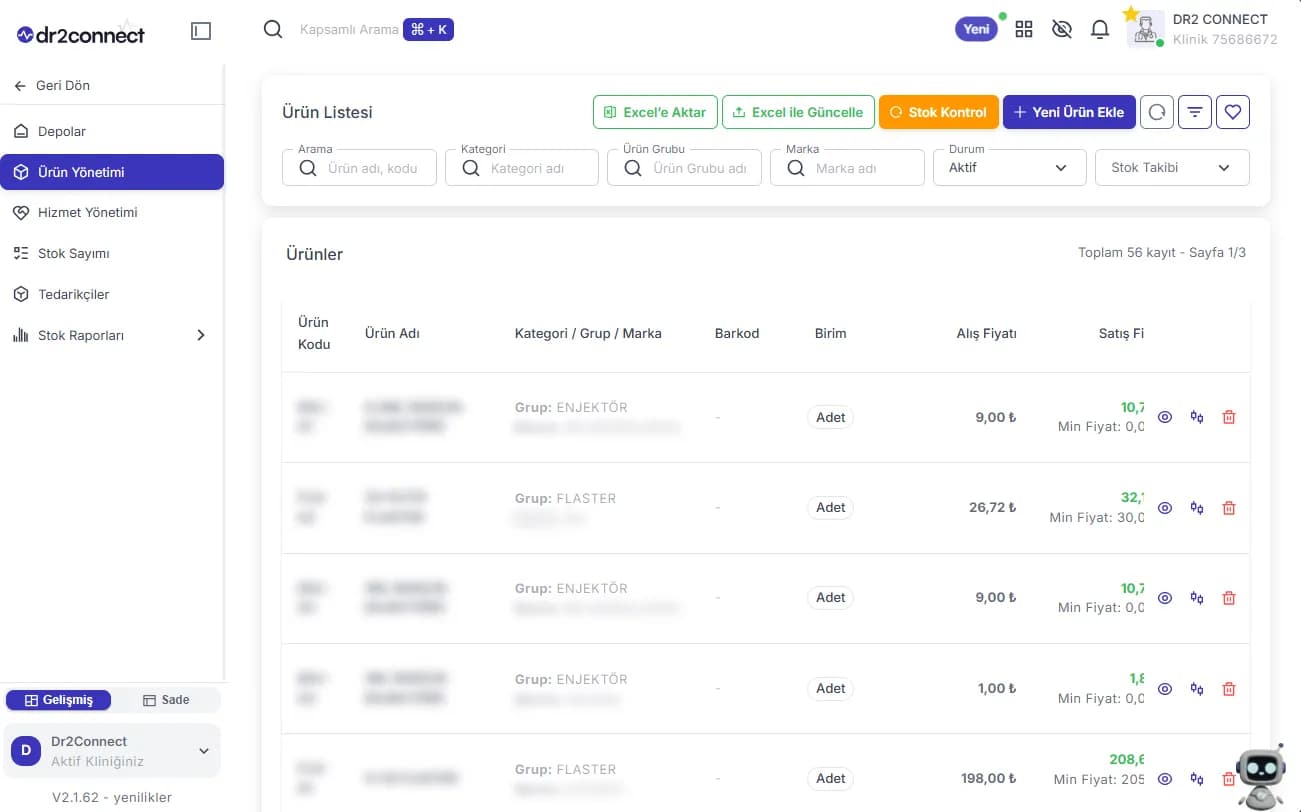
Task: Focus the Marka adı input field
Action: (x=847, y=168)
